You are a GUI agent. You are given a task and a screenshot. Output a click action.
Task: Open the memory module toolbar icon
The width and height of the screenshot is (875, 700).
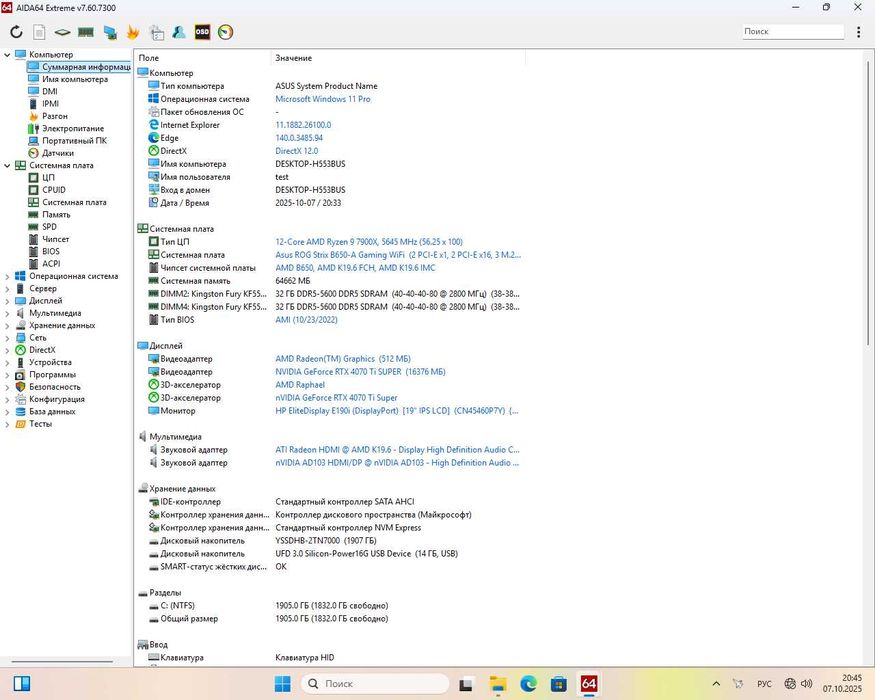click(x=85, y=32)
